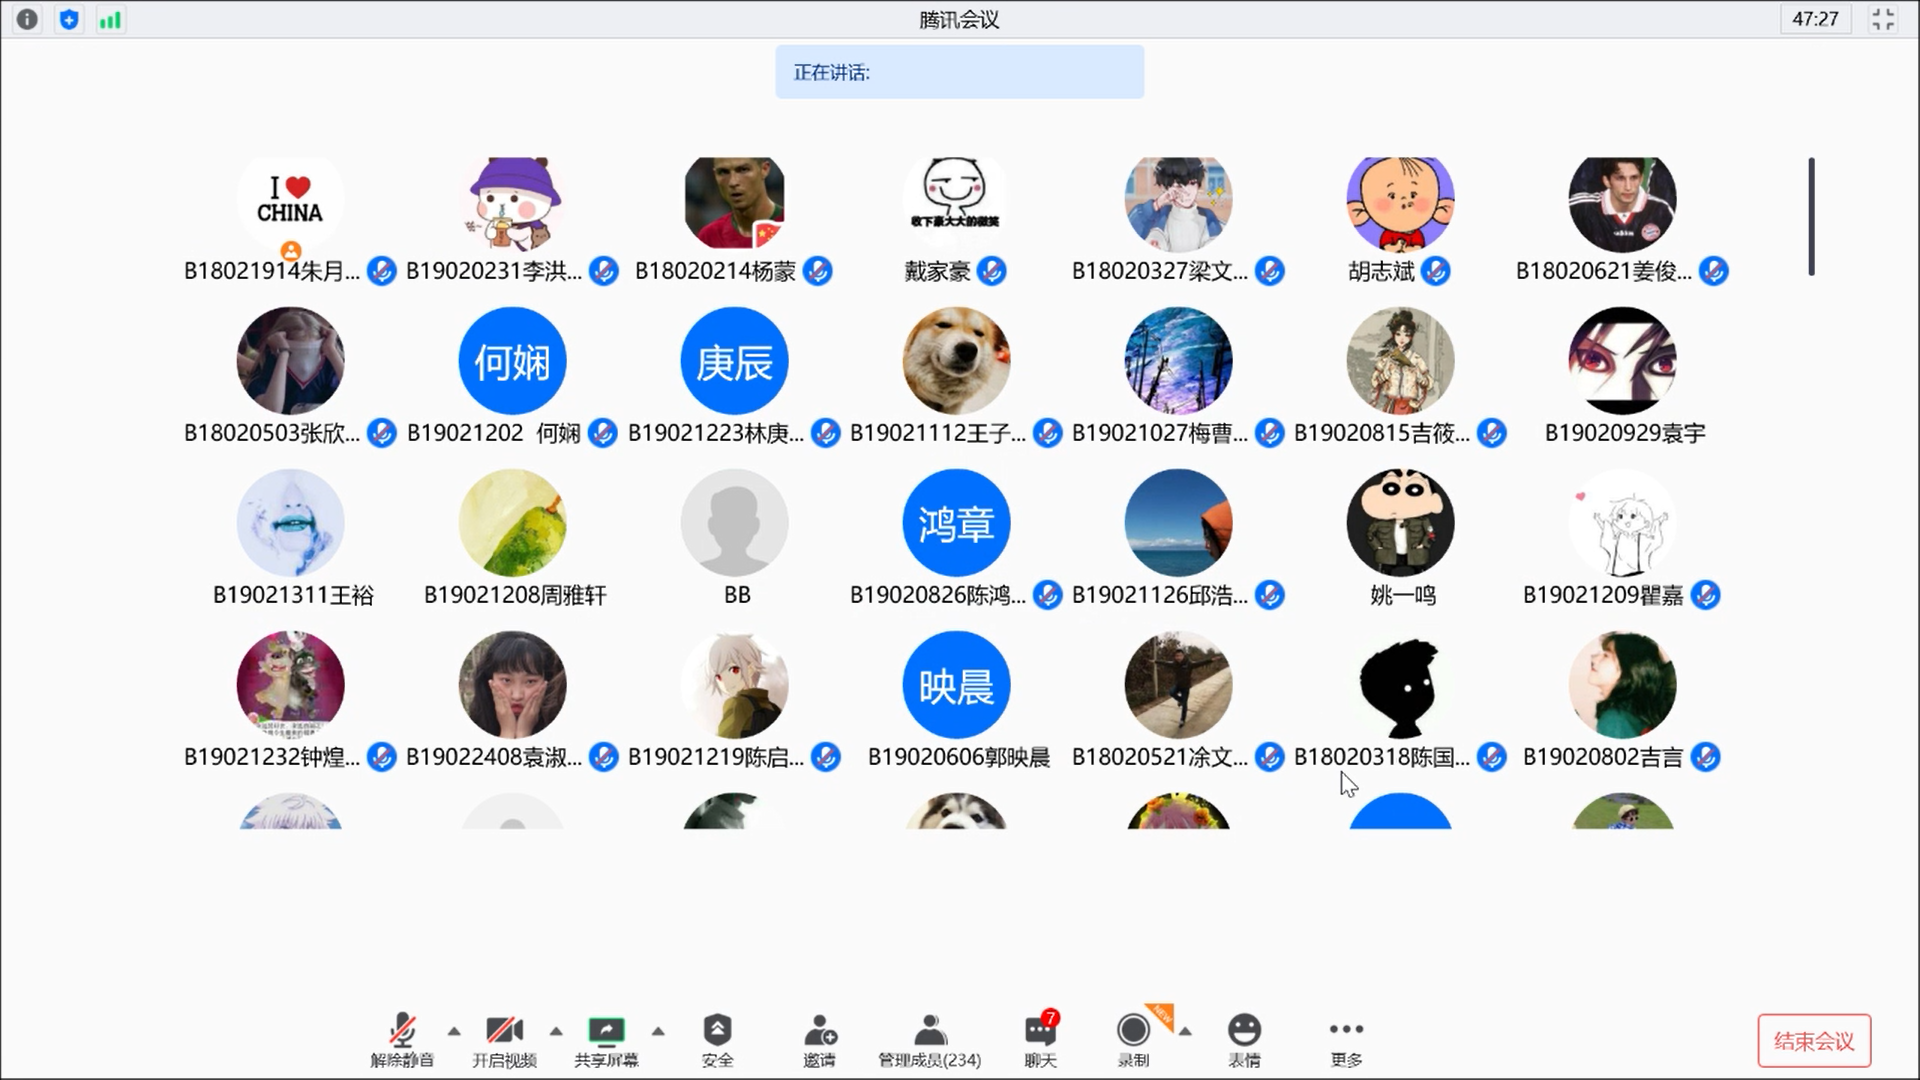Click the invite (邀请) icon
1920x1080 pixels.
click(x=819, y=1031)
